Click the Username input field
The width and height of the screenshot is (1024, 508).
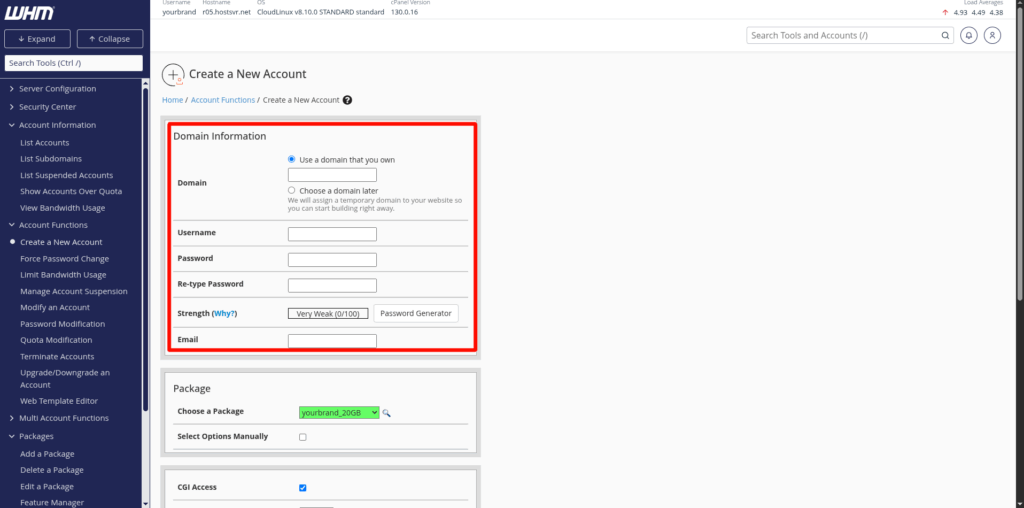coord(332,234)
